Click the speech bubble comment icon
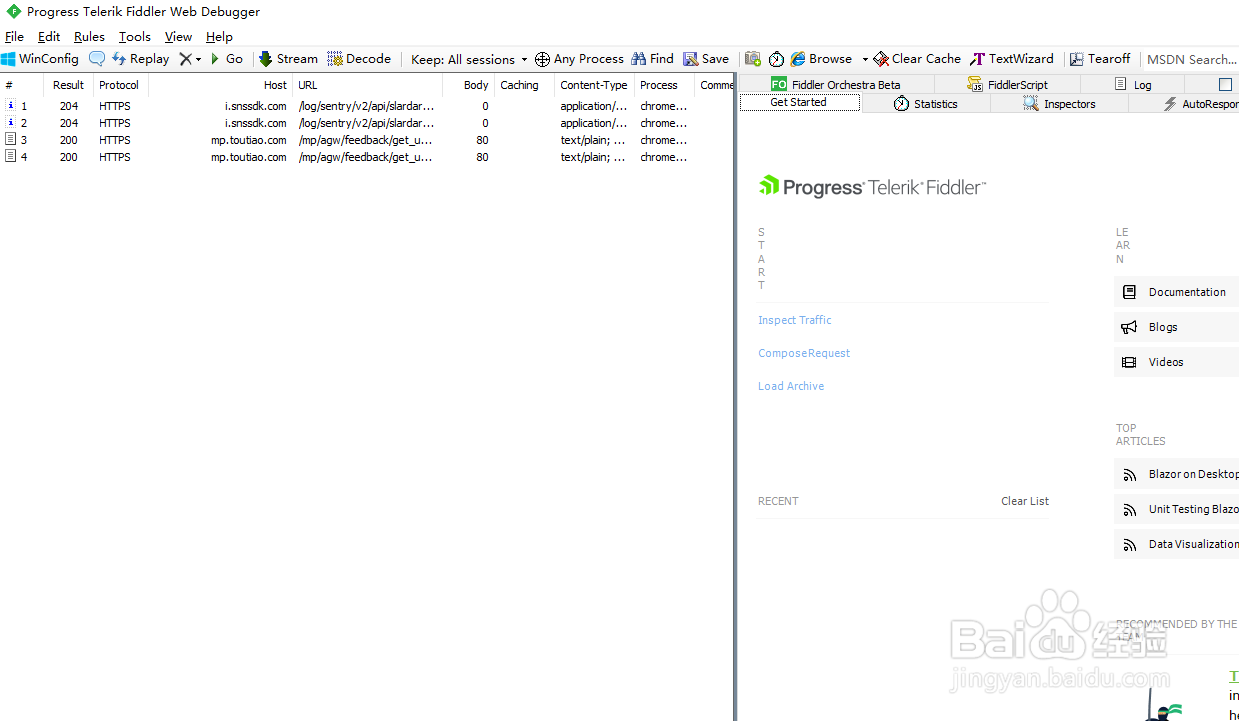The image size is (1239, 721). (x=97, y=59)
